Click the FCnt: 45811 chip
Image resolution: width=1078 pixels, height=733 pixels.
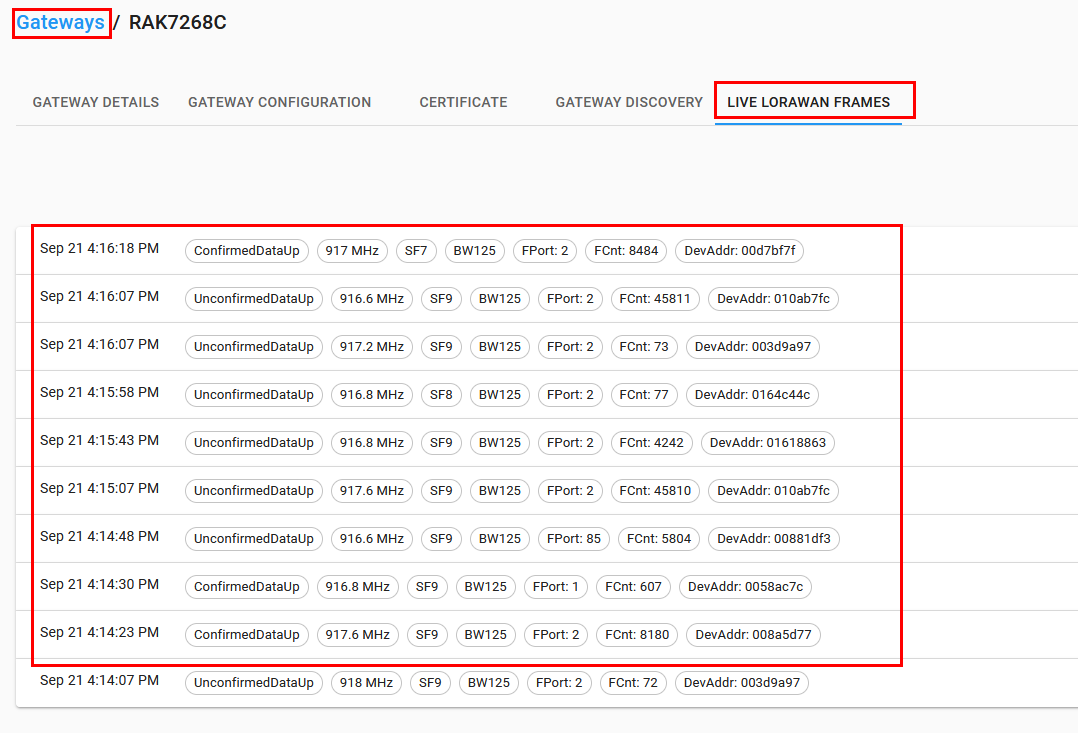coord(655,299)
